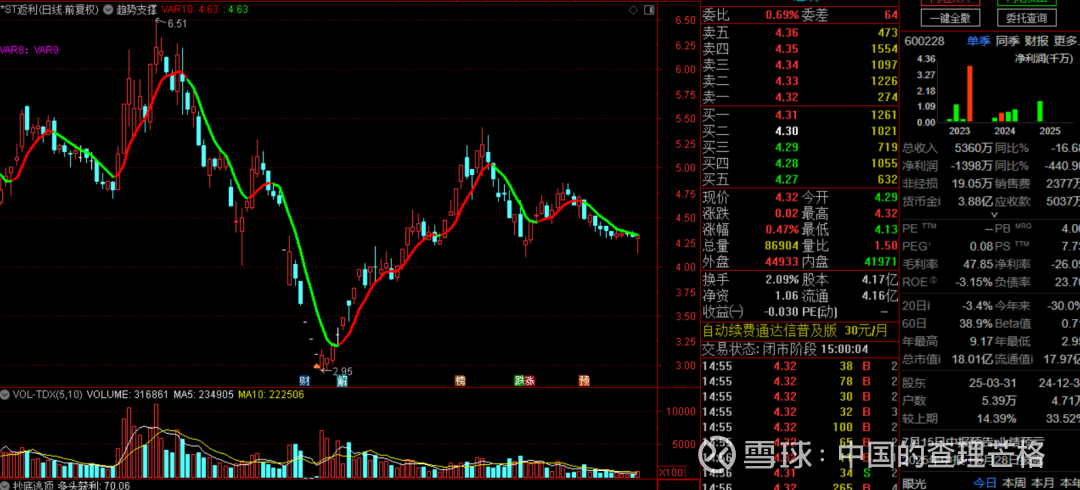Click the tall orange 2023 profit bar
The height and width of the screenshot is (490, 1080).
[x=970, y=94]
